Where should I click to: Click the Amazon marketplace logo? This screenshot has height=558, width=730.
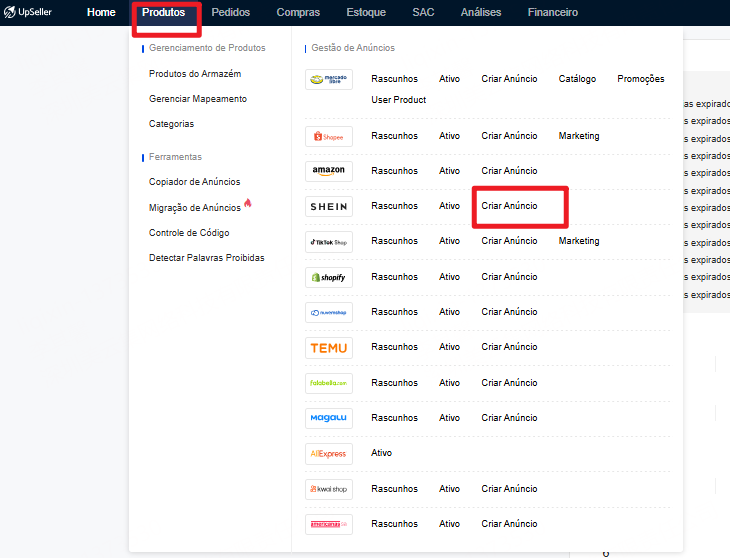point(328,171)
